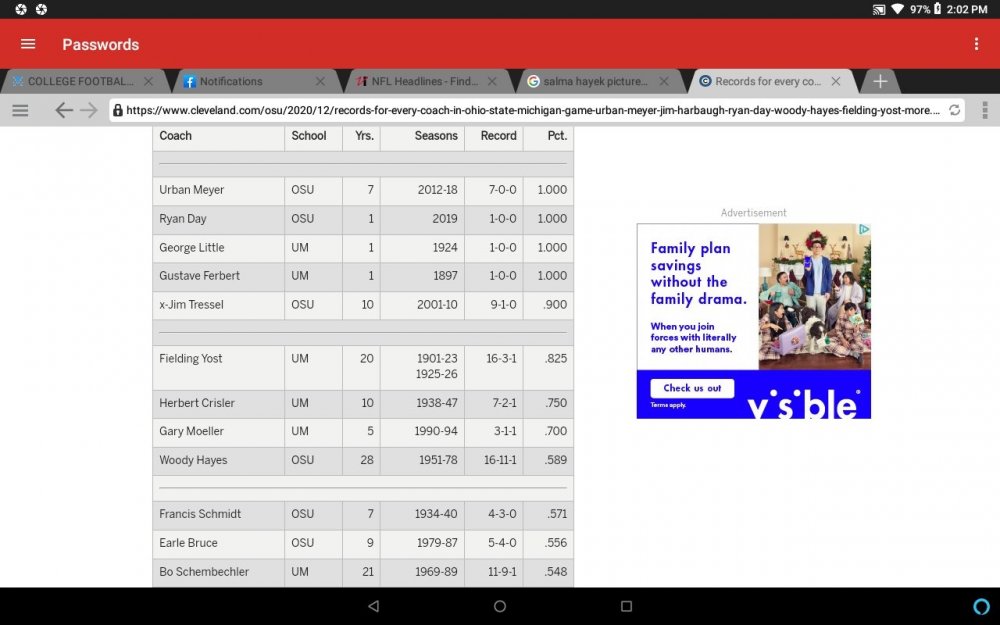This screenshot has width=1000, height=625.
Task: Close the salma hayek picture tab
Action: [664, 81]
